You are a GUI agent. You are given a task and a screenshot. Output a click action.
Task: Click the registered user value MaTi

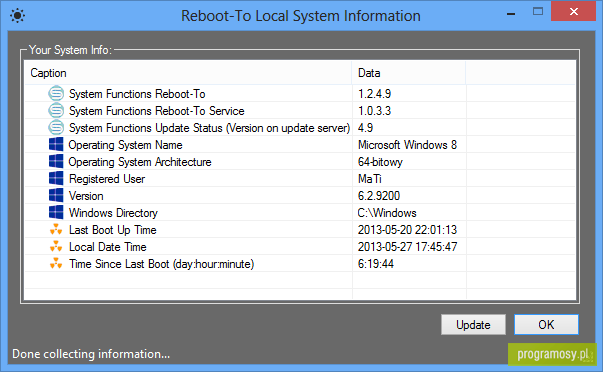[370, 179]
